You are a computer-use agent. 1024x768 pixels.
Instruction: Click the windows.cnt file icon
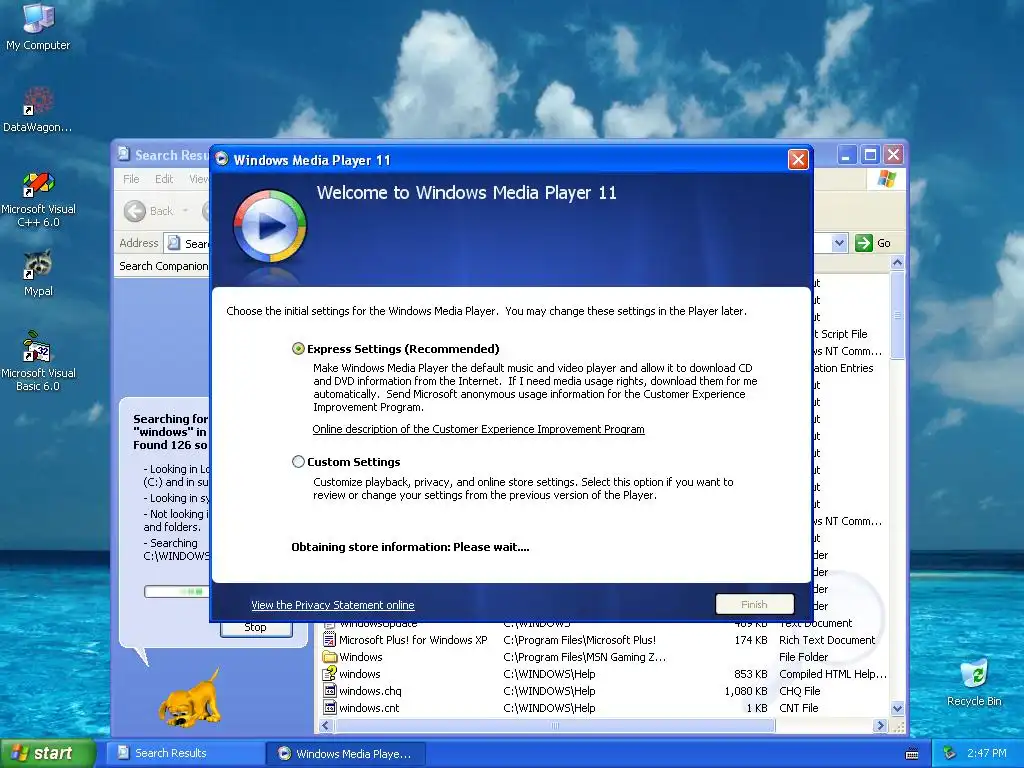(330, 708)
